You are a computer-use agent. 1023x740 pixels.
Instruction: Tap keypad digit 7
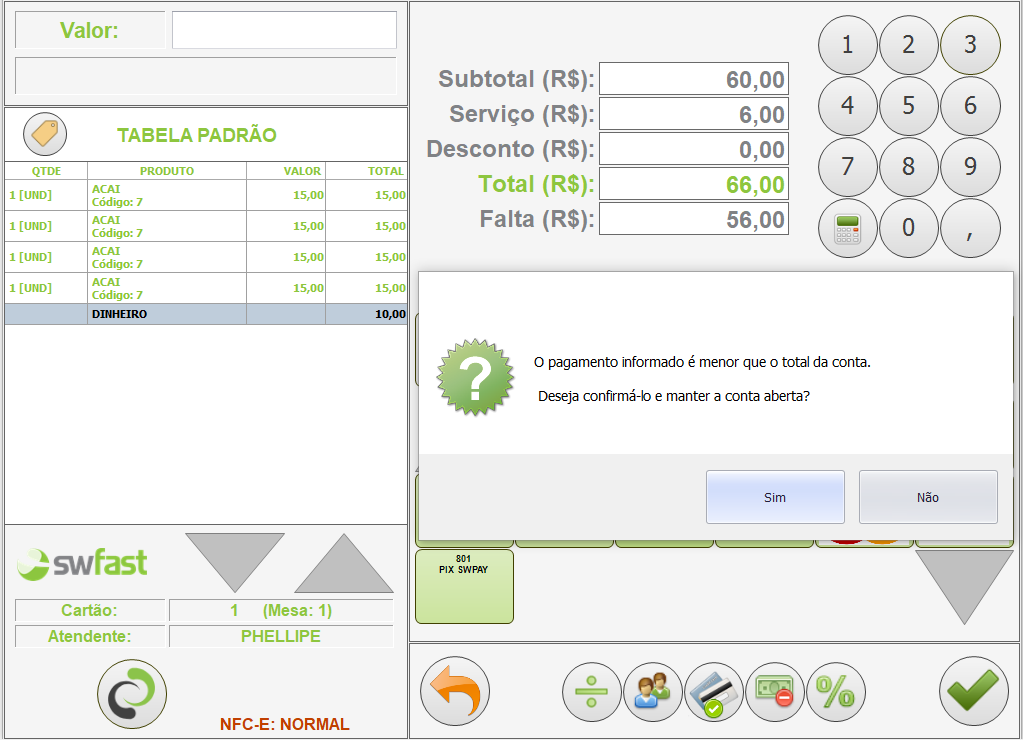point(847,167)
